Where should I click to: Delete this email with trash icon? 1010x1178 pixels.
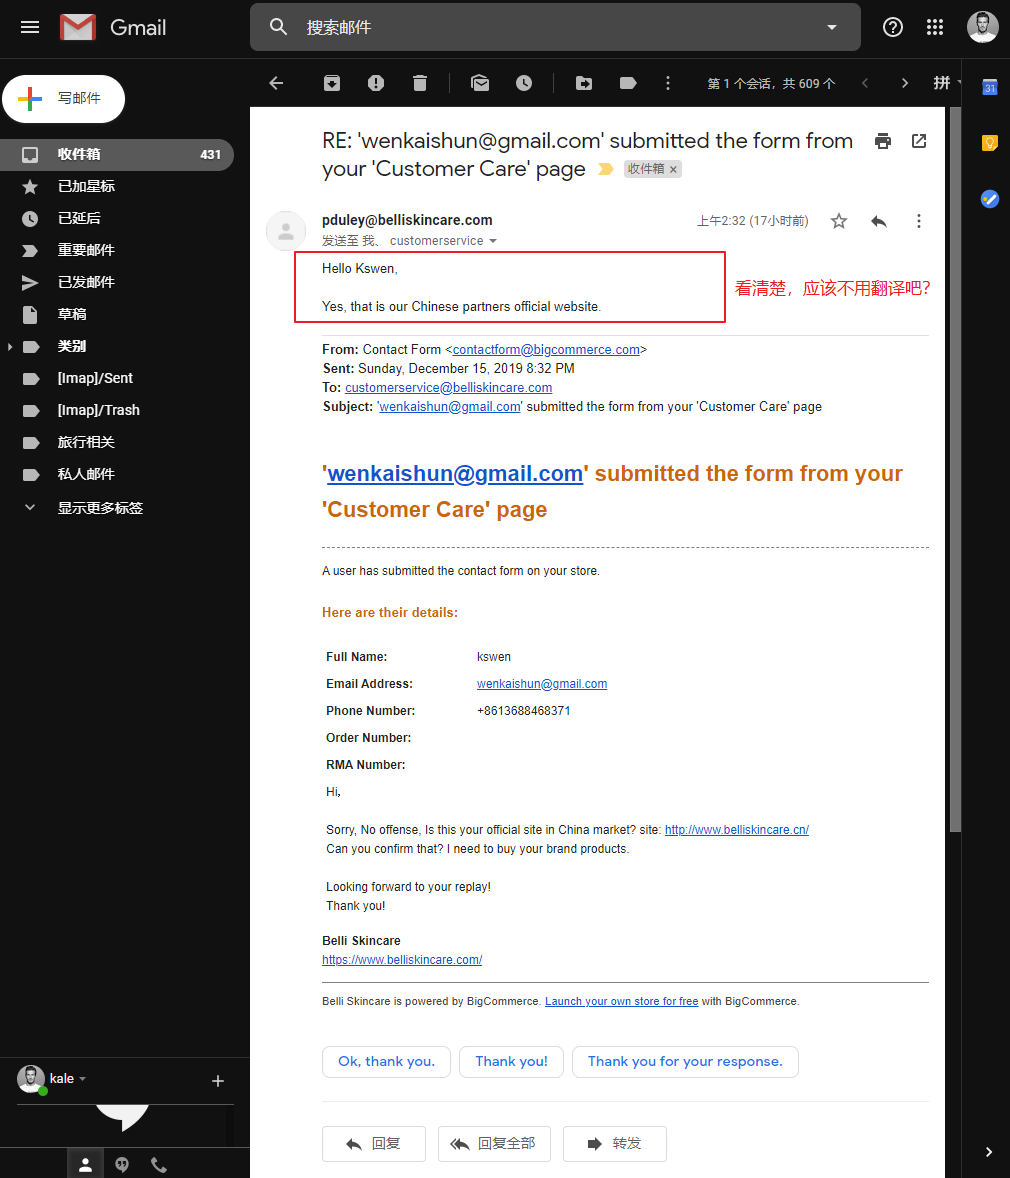point(420,83)
